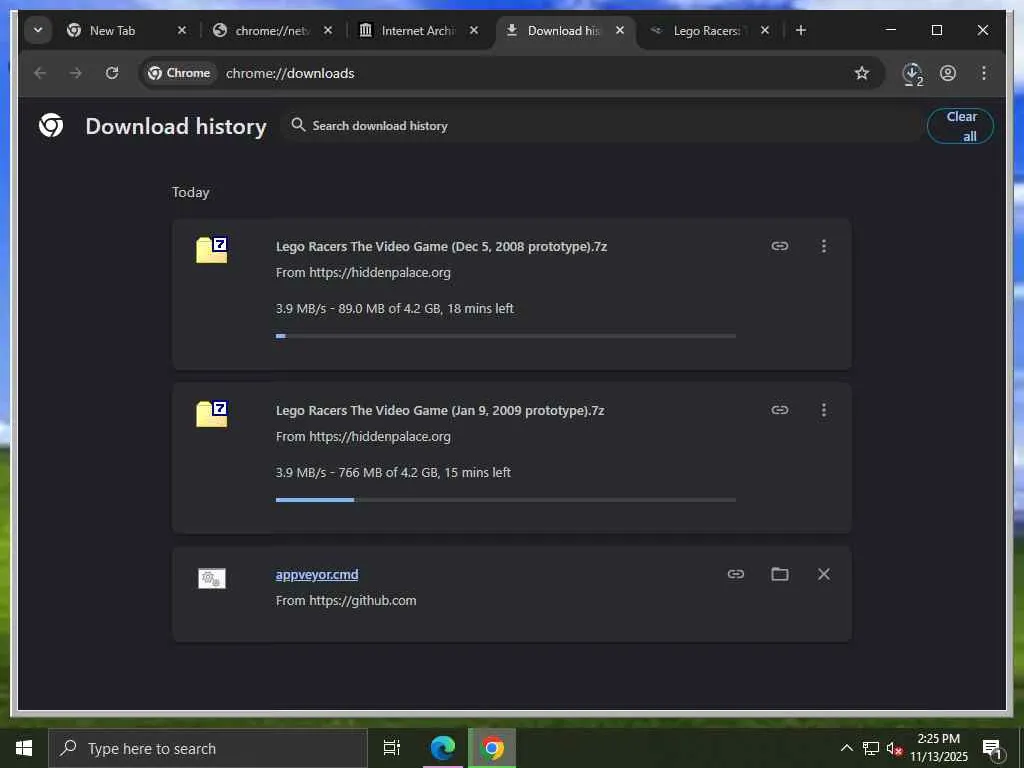Click the Chrome taskbar icon
Image resolution: width=1024 pixels, height=768 pixels.
[492, 748]
